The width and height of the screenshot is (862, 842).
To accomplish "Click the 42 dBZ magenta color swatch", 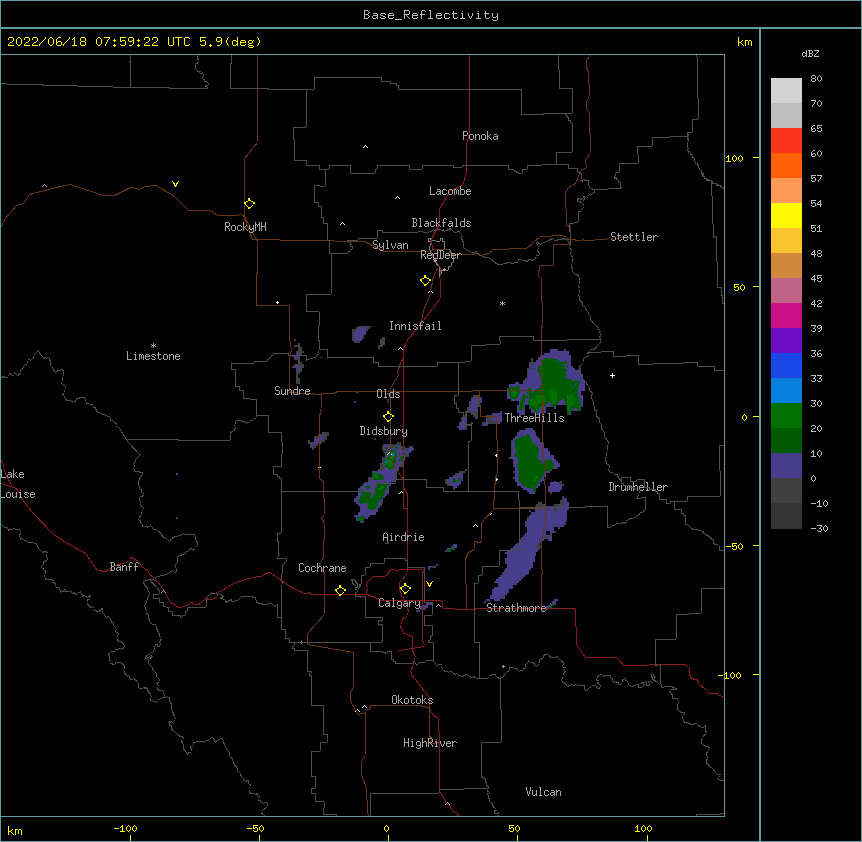I will pos(786,315).
